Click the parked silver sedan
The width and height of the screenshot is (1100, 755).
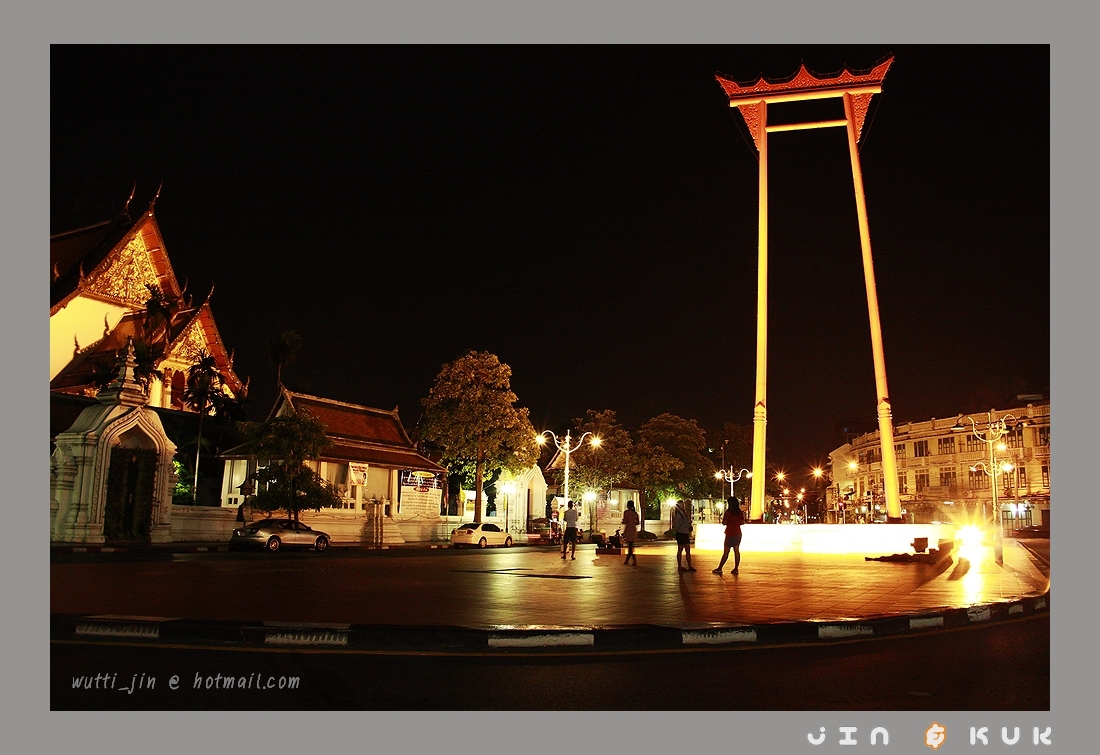click(280, 535)
